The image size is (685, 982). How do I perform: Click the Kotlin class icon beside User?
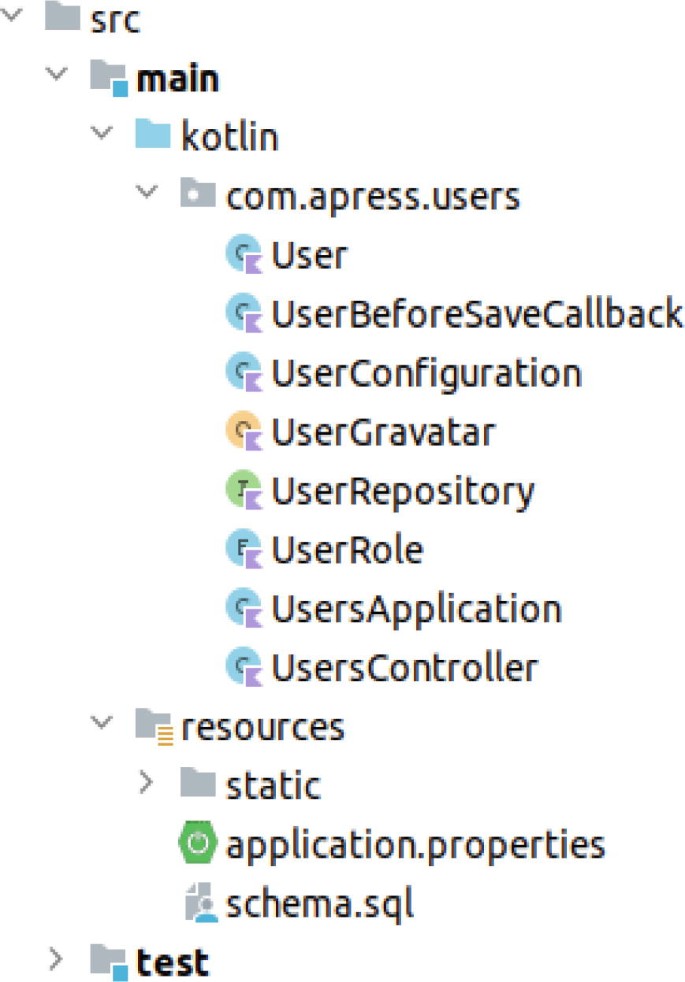tap(244, 255)
